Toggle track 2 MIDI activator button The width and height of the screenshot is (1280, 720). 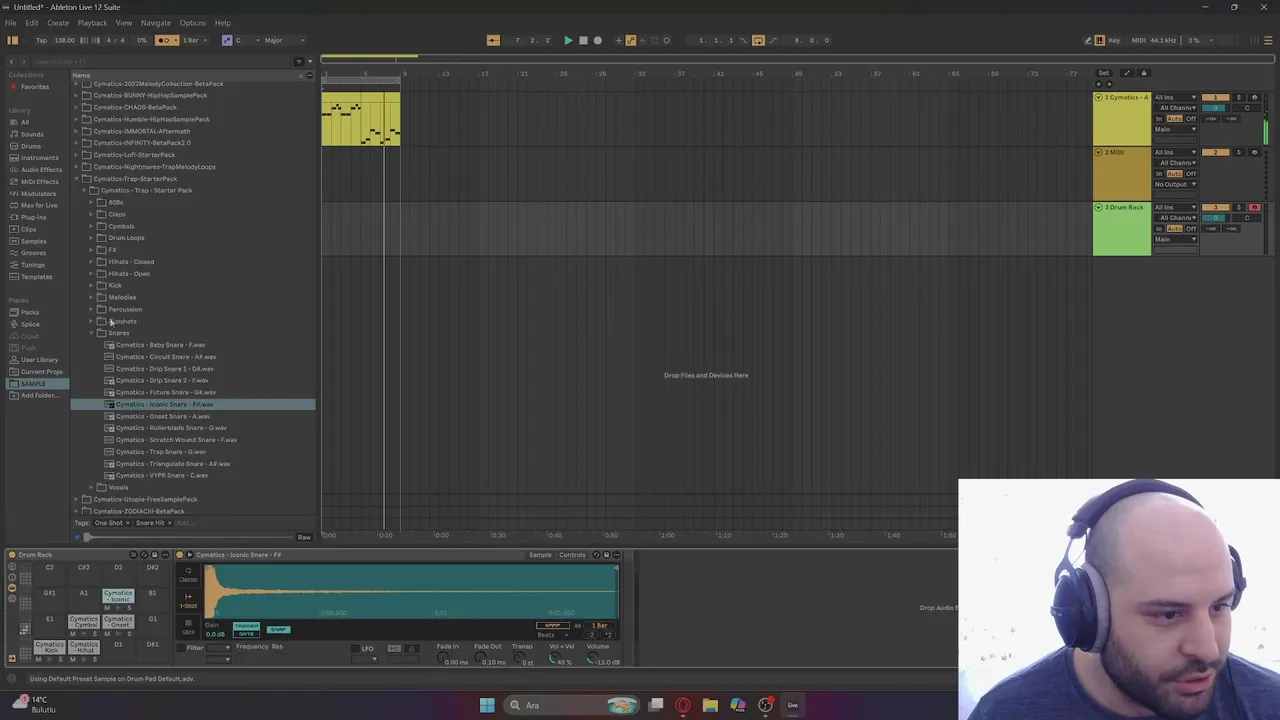(x=1216, y=153)
